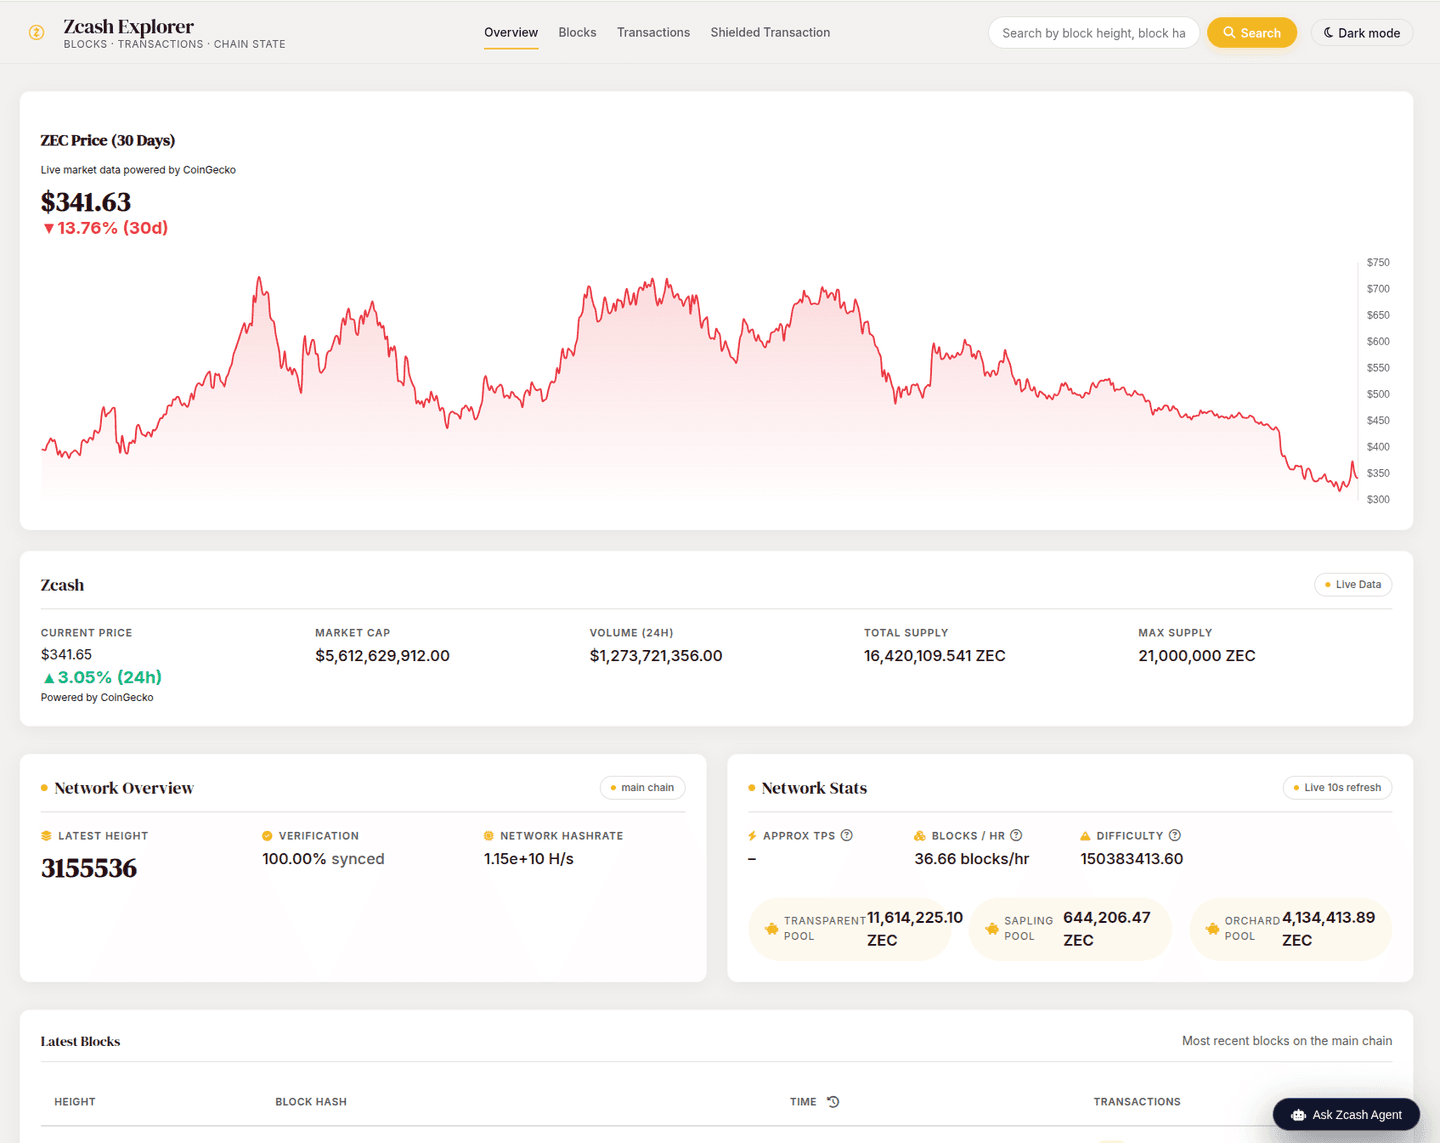
Task: Switch to the Shielded Transaction tab
Action: click(x=770, y=32)
